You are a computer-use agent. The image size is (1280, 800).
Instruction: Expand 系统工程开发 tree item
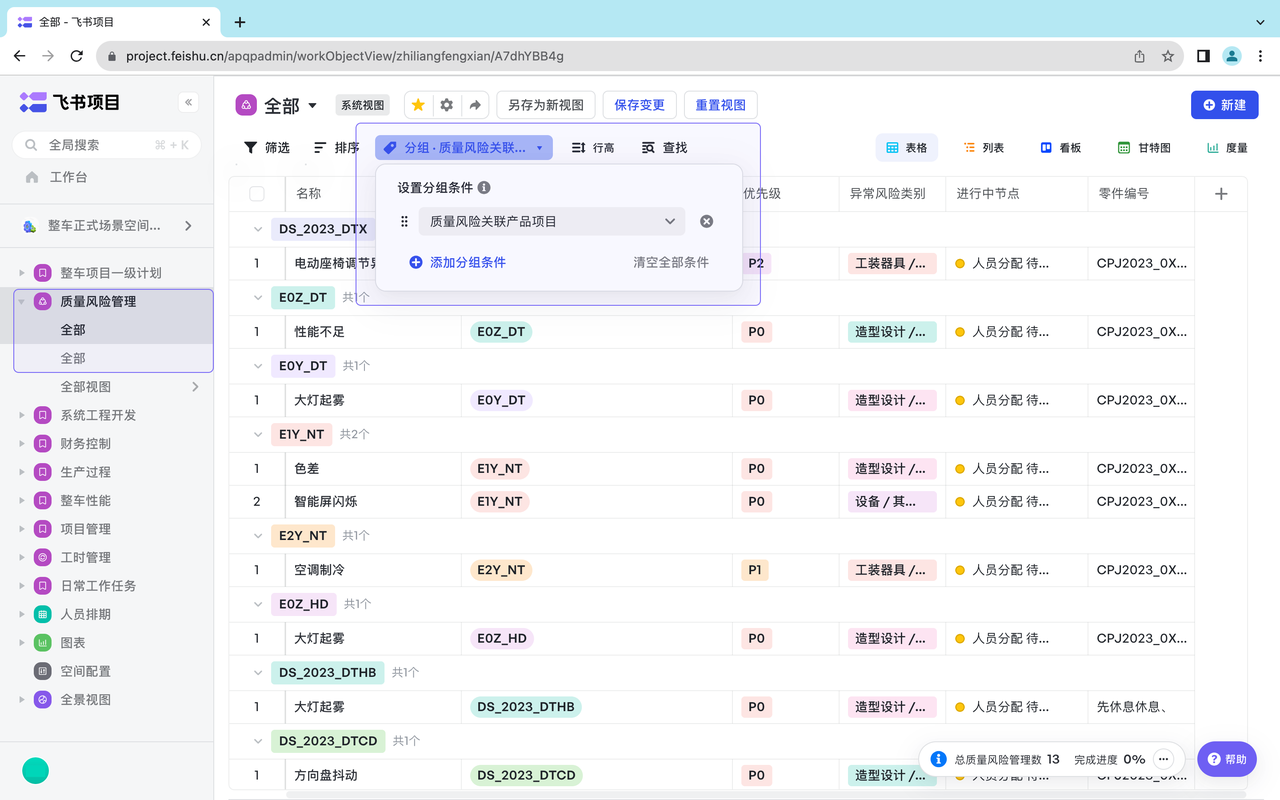(22, 416)
